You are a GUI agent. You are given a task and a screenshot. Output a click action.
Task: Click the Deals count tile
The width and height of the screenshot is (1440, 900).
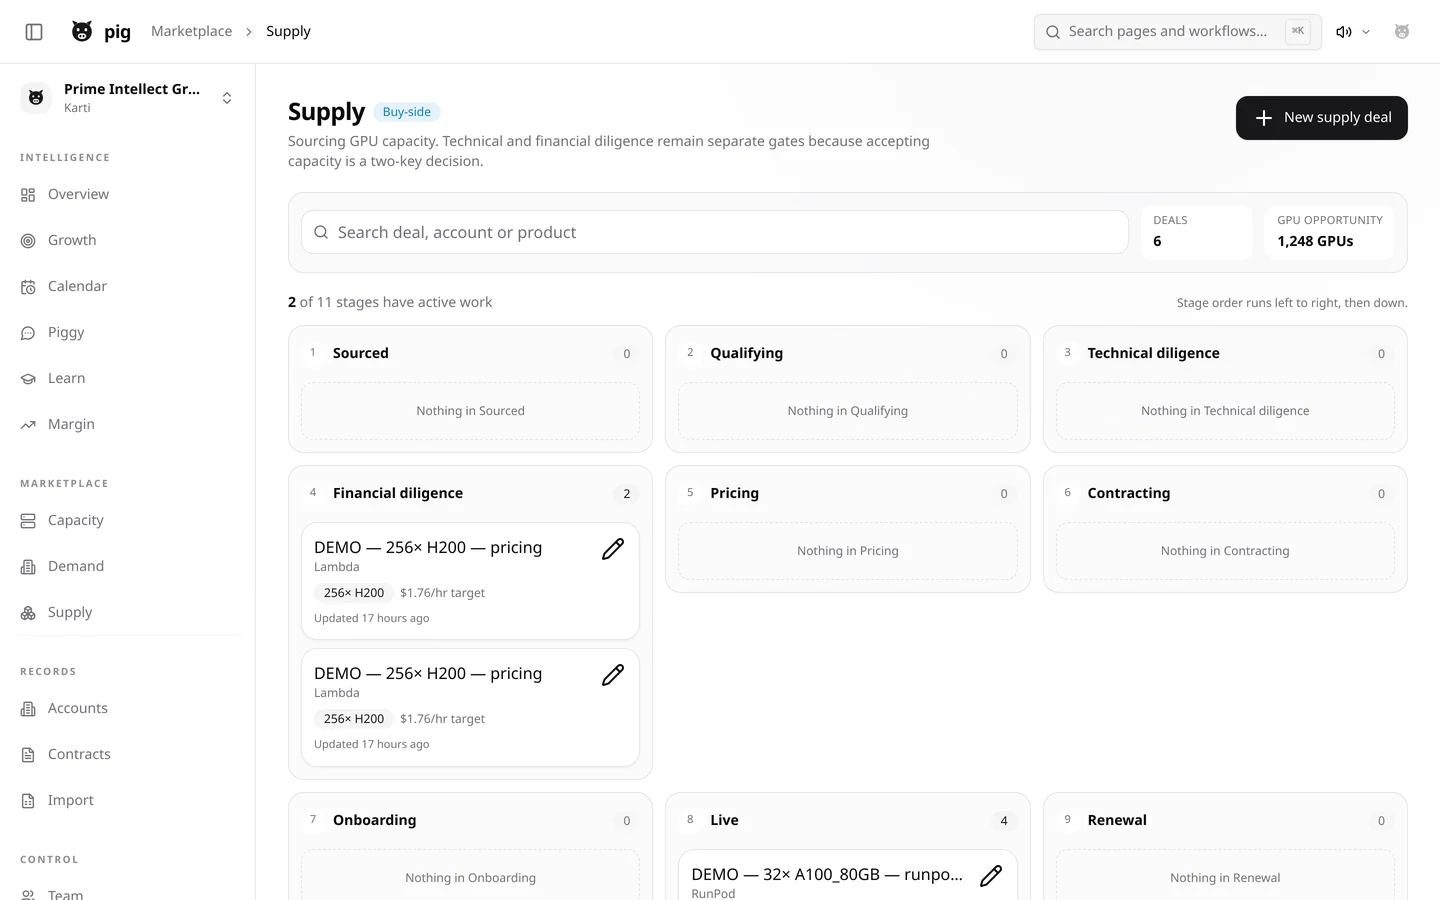[x=1196, y=232]
